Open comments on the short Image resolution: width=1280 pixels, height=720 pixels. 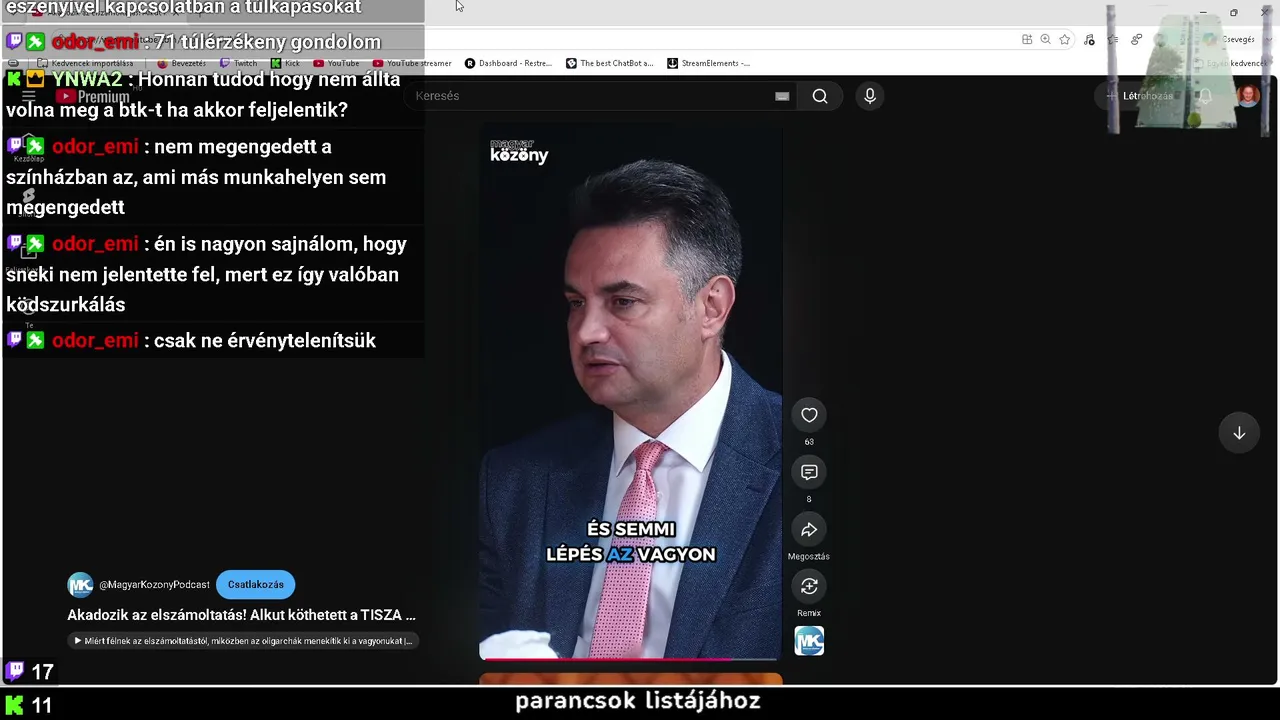[809, 472]
